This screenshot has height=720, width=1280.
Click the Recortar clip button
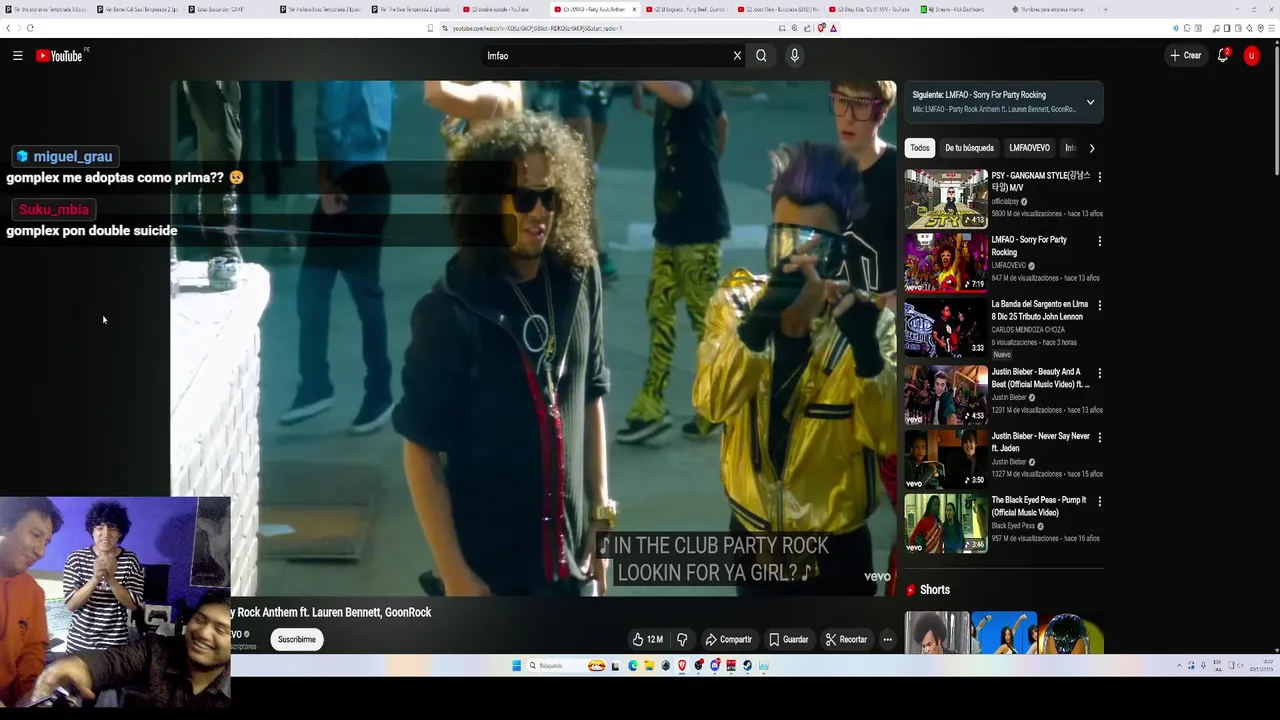pos(846,639)
